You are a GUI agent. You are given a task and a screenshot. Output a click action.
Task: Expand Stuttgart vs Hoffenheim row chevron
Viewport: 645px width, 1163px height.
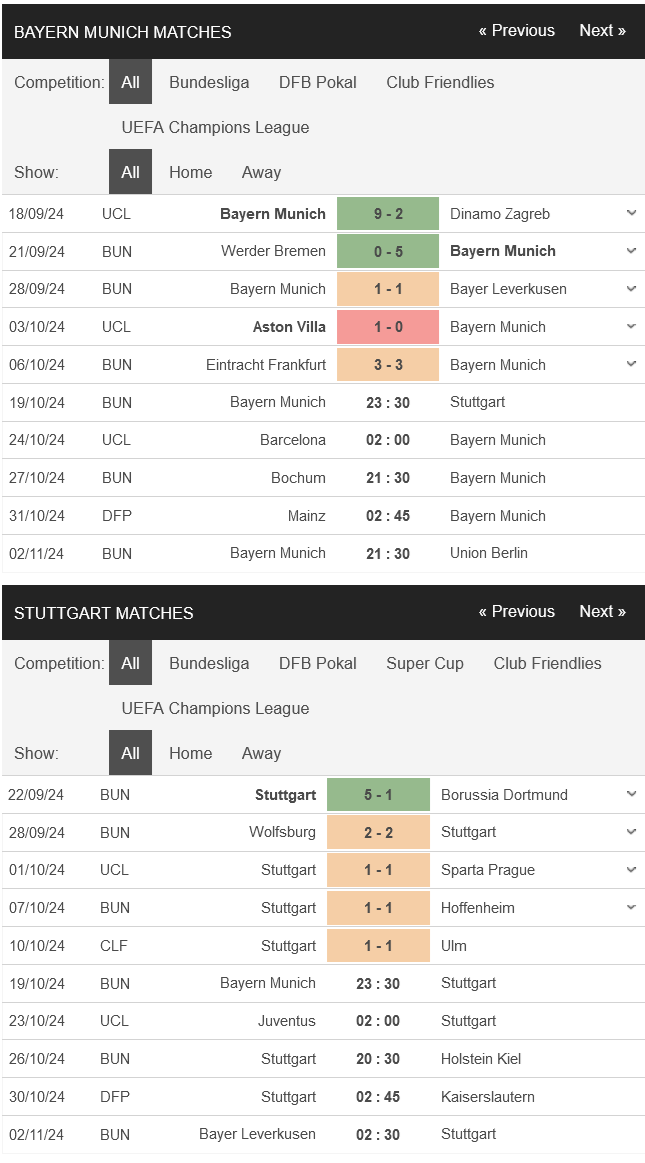click(x=631, y=907)
